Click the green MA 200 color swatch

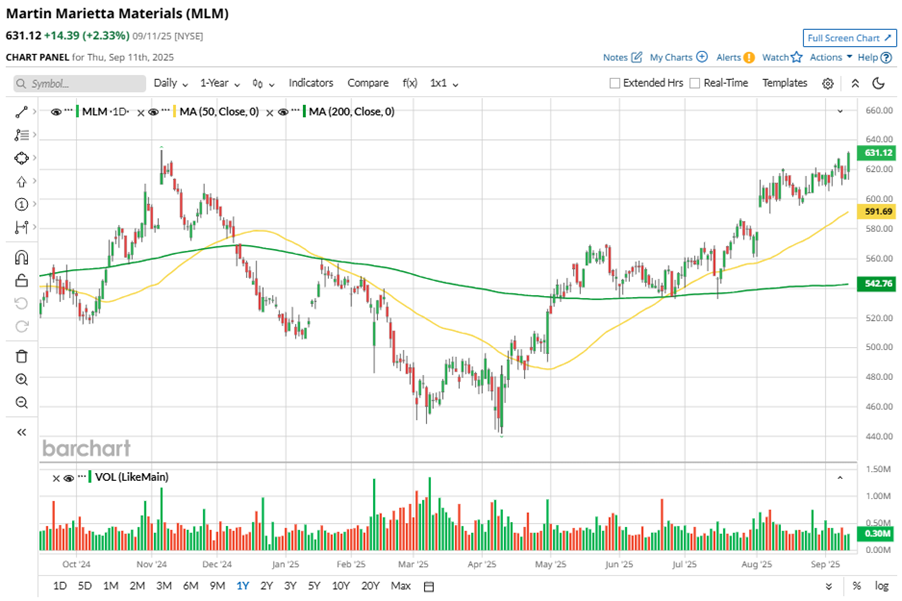tap(304, 112)
